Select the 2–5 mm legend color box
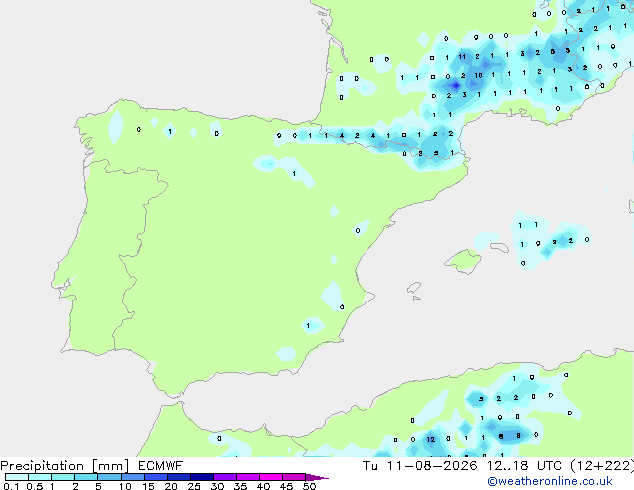This screenshot has width=634, height=490. click(x=86, y=477)
